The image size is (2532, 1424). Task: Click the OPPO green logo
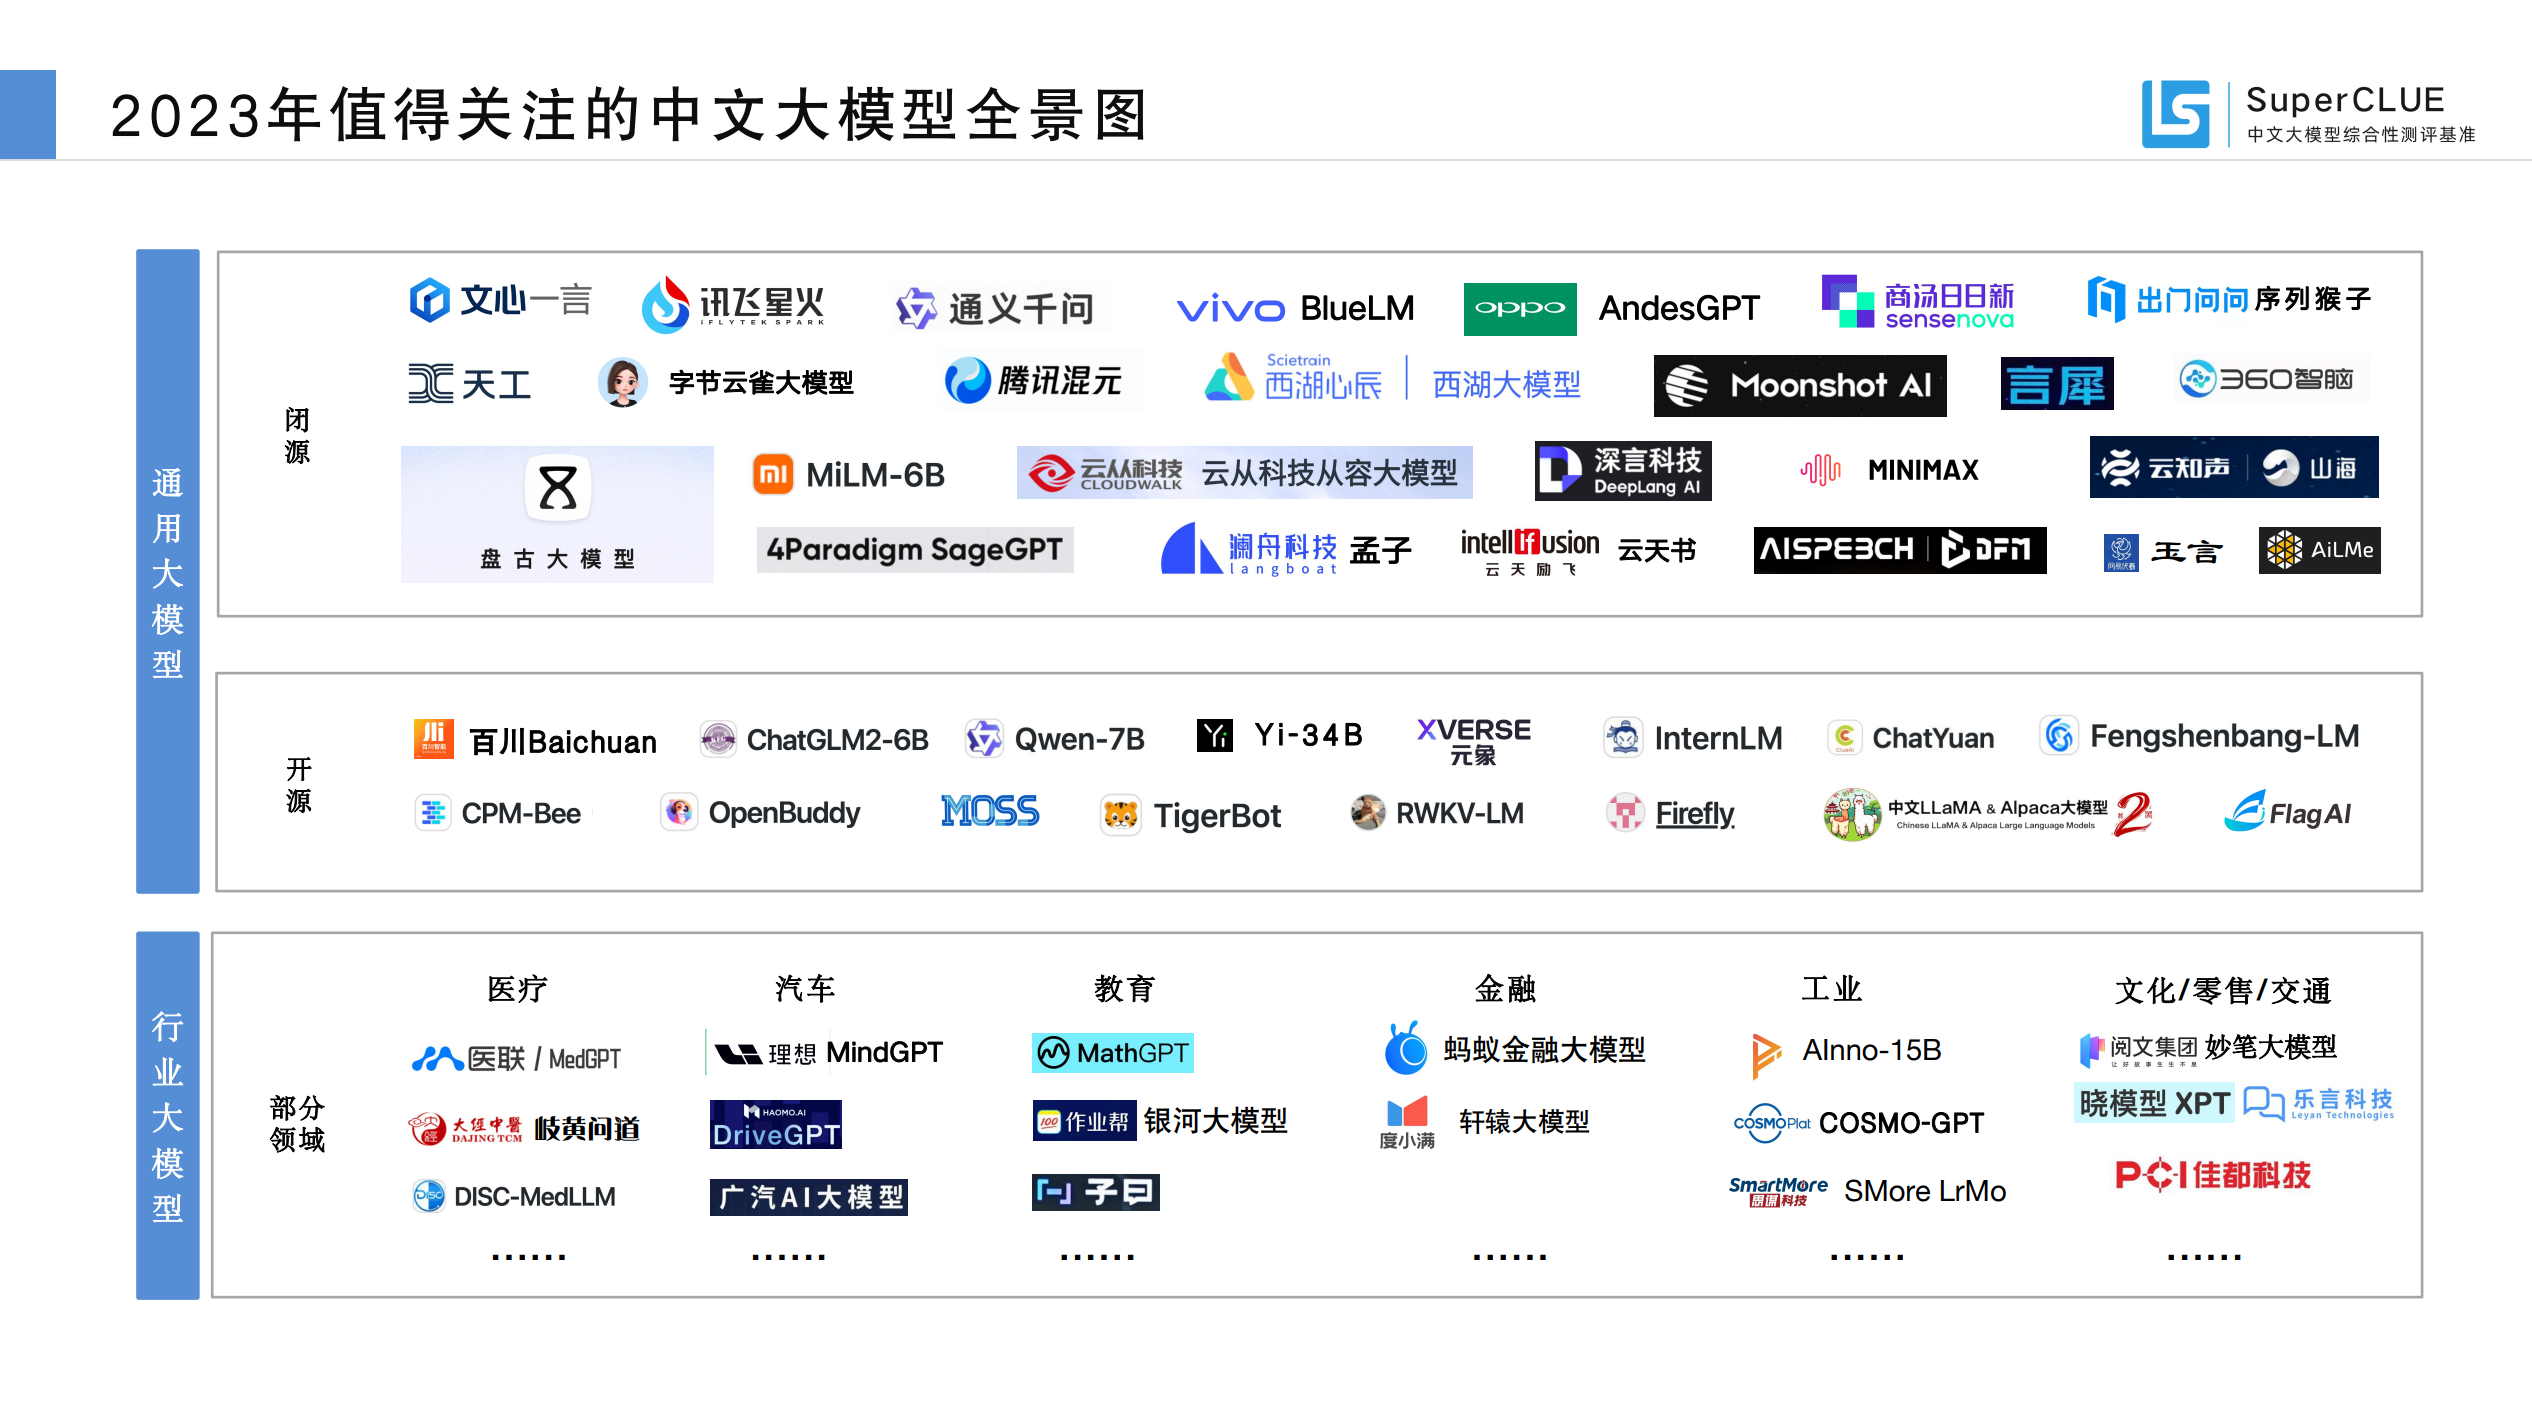1519,308
